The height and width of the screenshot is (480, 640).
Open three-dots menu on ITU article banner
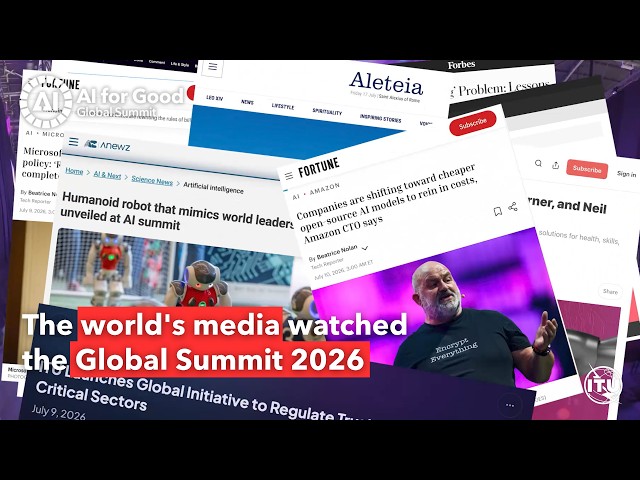click(510, 405)
